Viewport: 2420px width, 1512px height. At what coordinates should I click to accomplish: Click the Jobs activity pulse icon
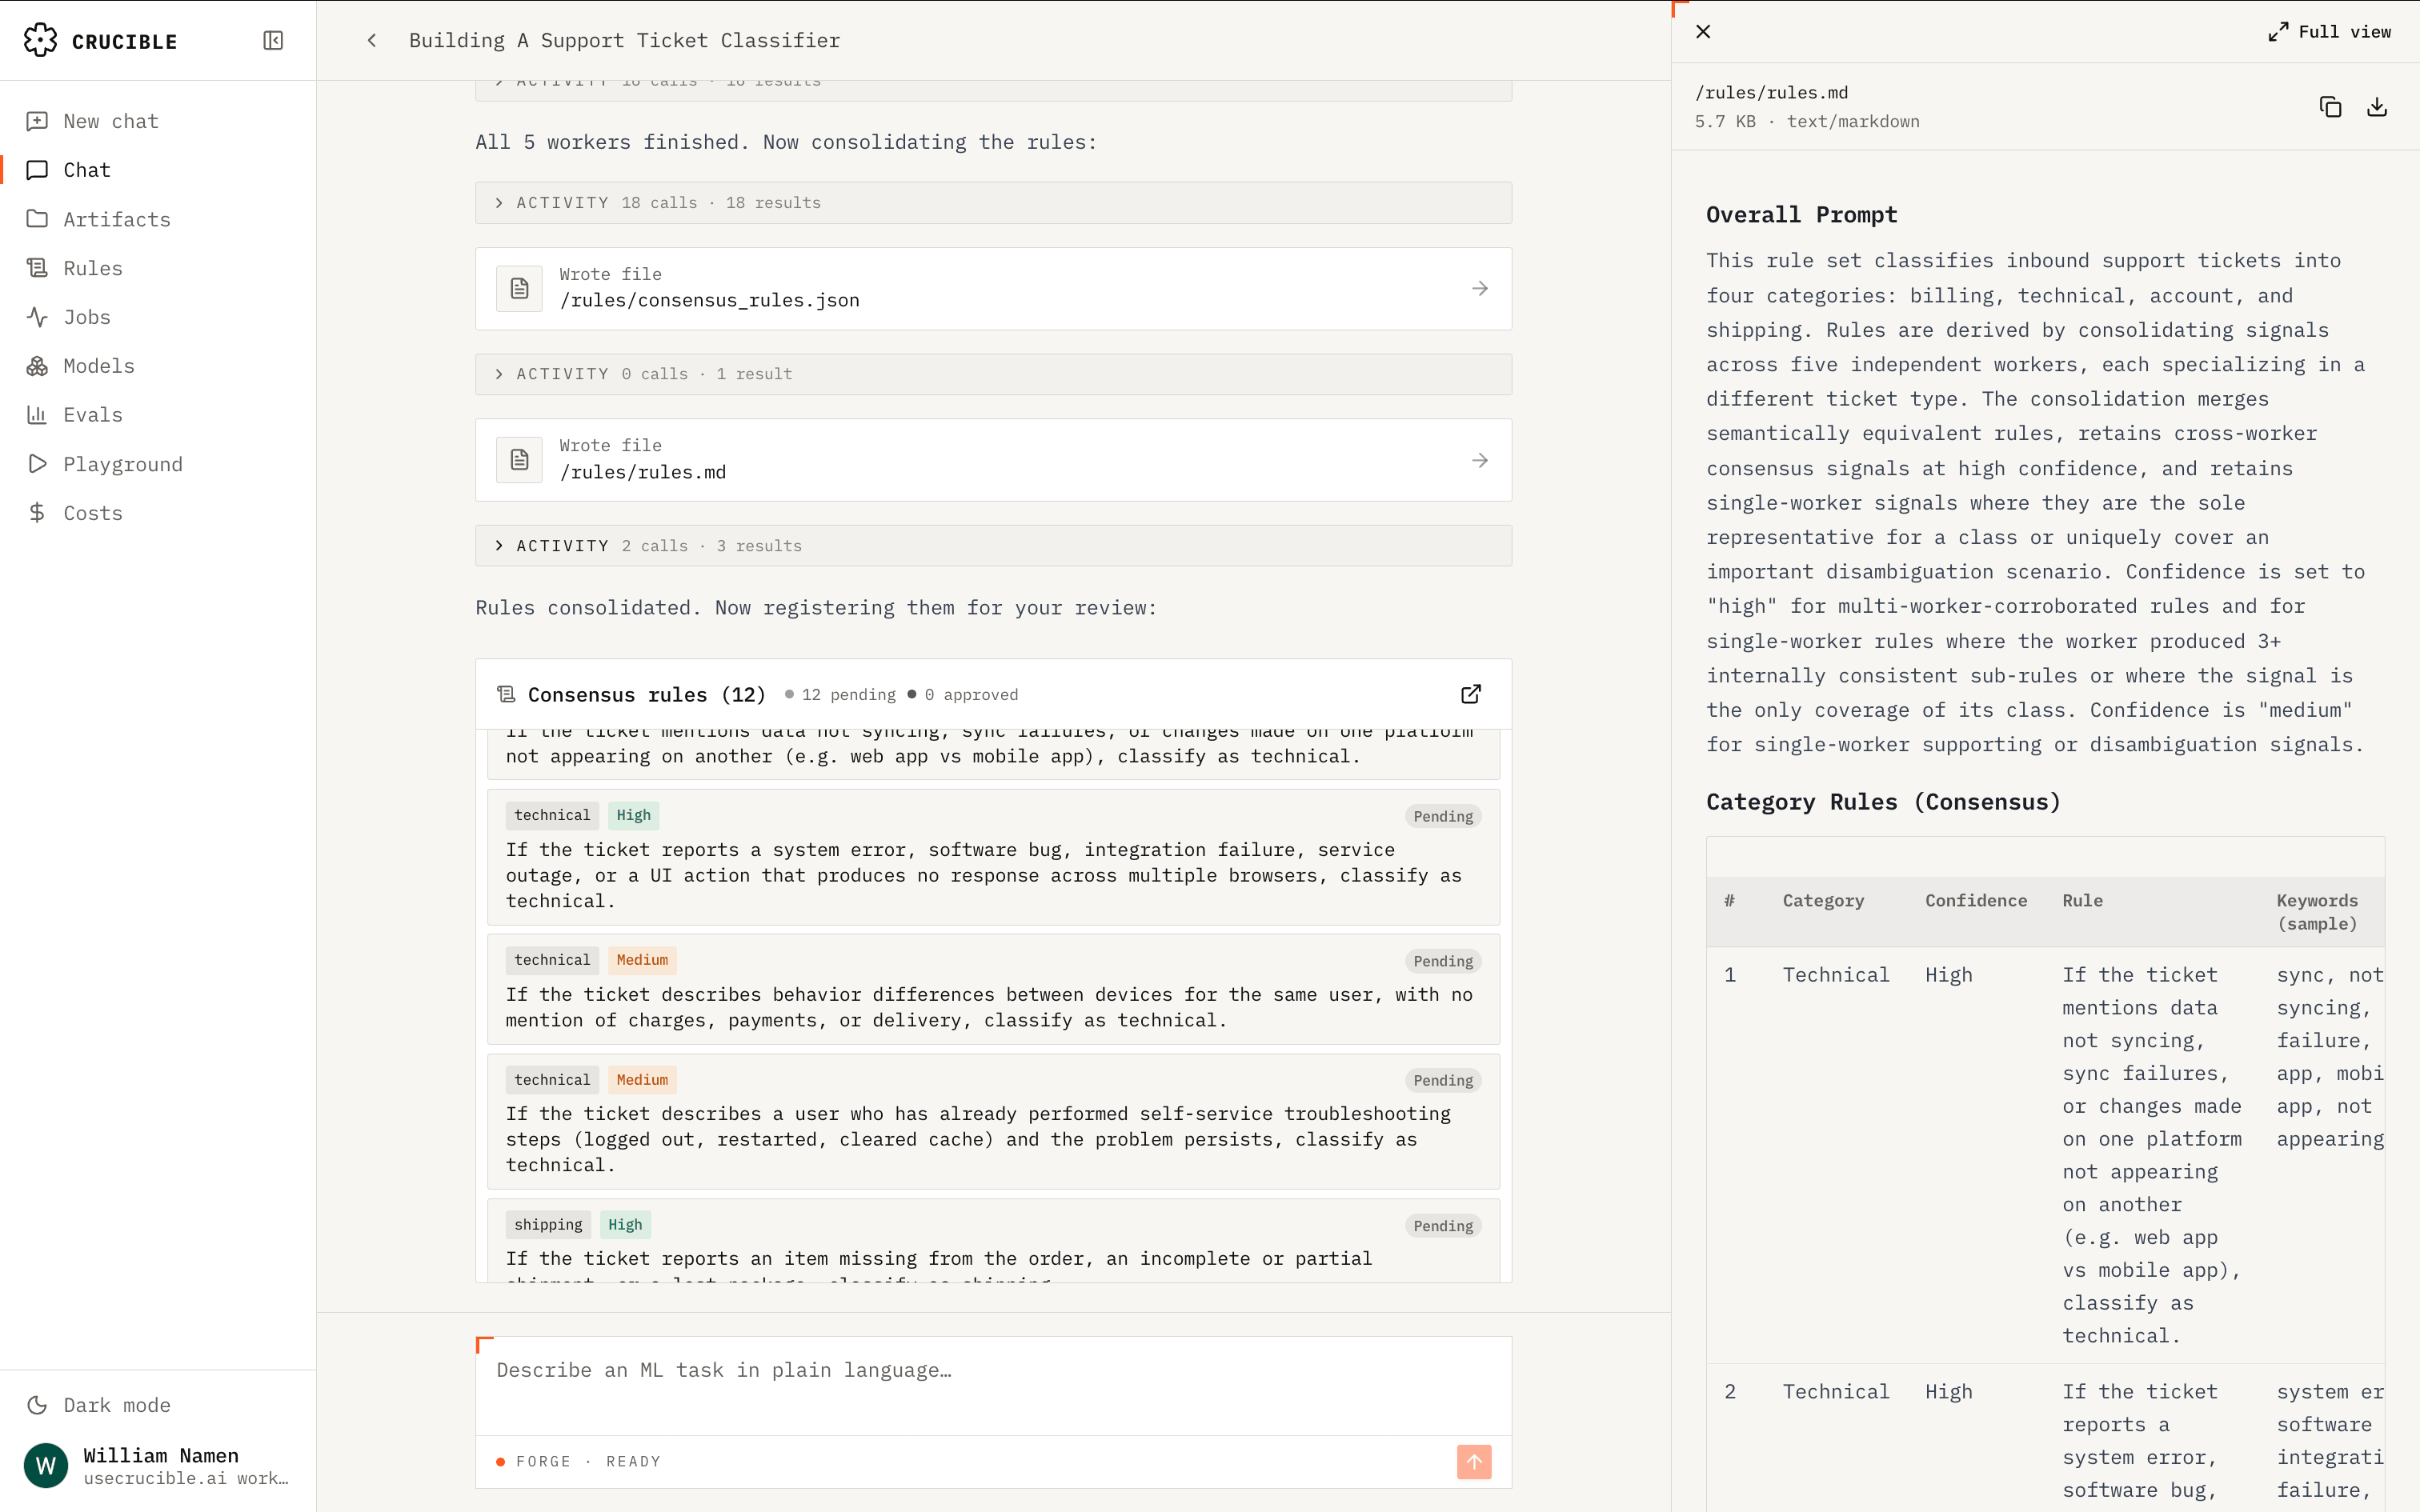point(37,317)
